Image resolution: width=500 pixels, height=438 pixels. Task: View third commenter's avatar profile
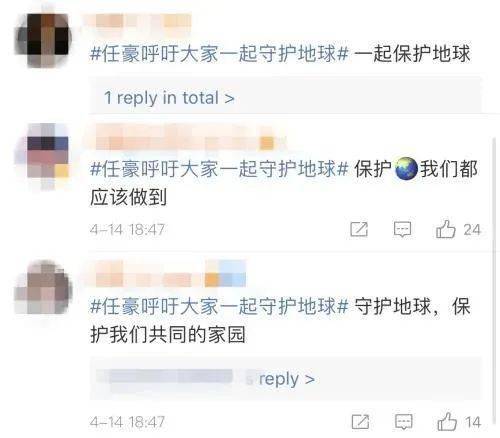click(43, 288)
